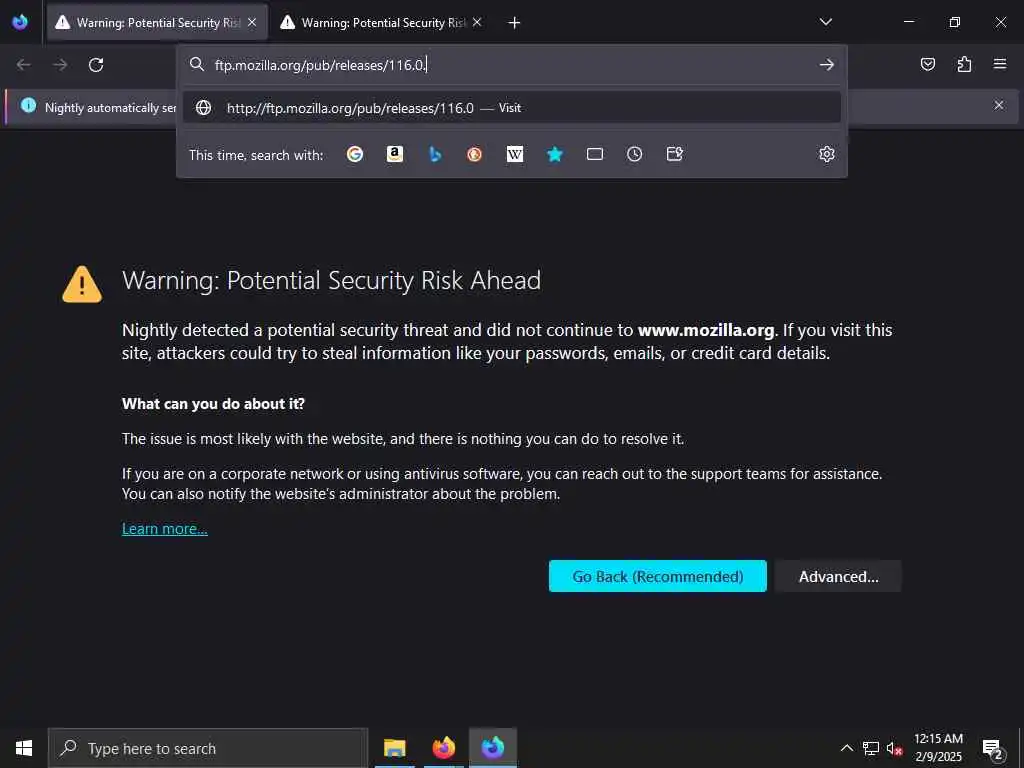Open search settings gear icon
This screenshot has height=768, width=1024.
827,154
